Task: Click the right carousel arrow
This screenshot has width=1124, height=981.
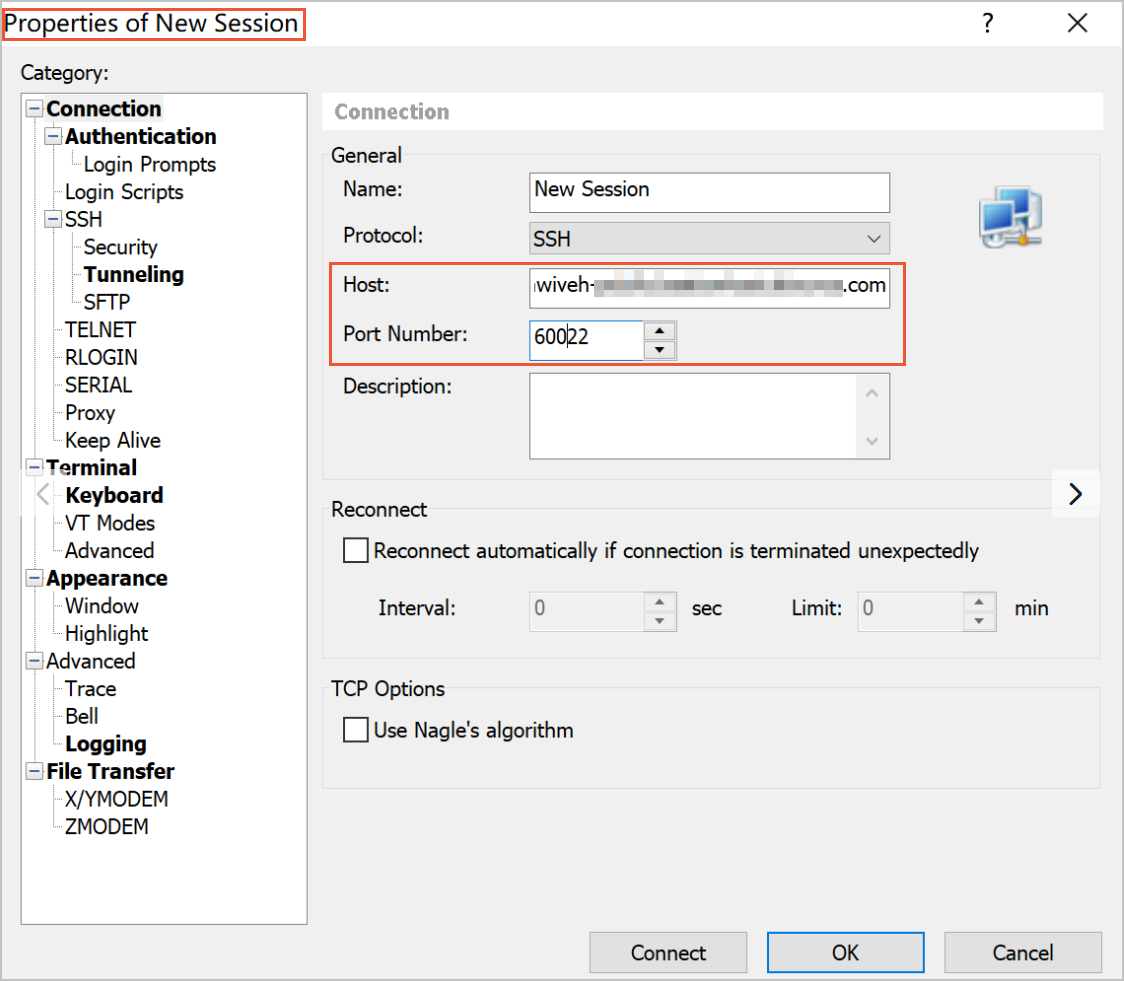Action: coord(1075,494)
